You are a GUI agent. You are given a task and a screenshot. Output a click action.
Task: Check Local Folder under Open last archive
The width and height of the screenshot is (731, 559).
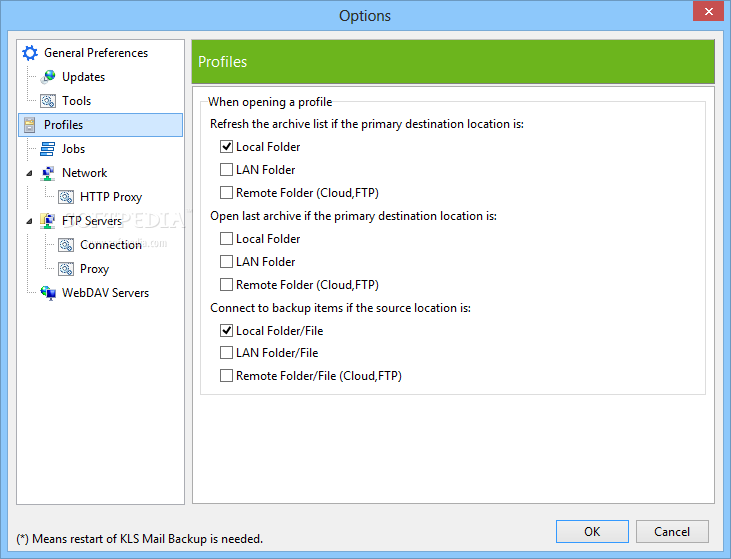click(x=226, y=238)
